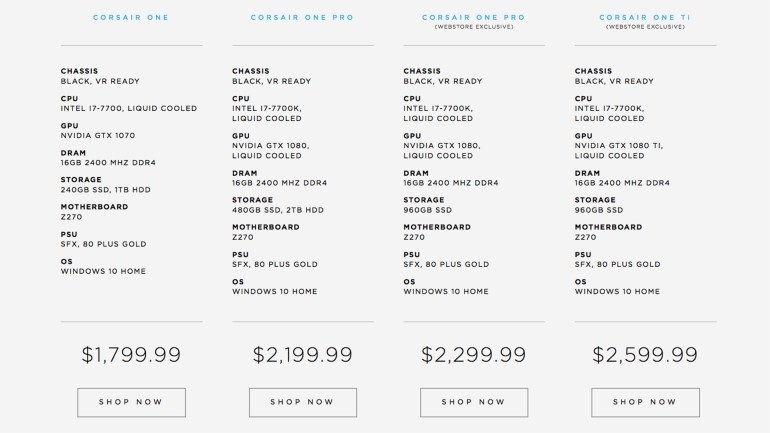Screen dimensions: 770x433
Task: Click Shop Now under the $2,199.99 price
Action: [302, 402]
